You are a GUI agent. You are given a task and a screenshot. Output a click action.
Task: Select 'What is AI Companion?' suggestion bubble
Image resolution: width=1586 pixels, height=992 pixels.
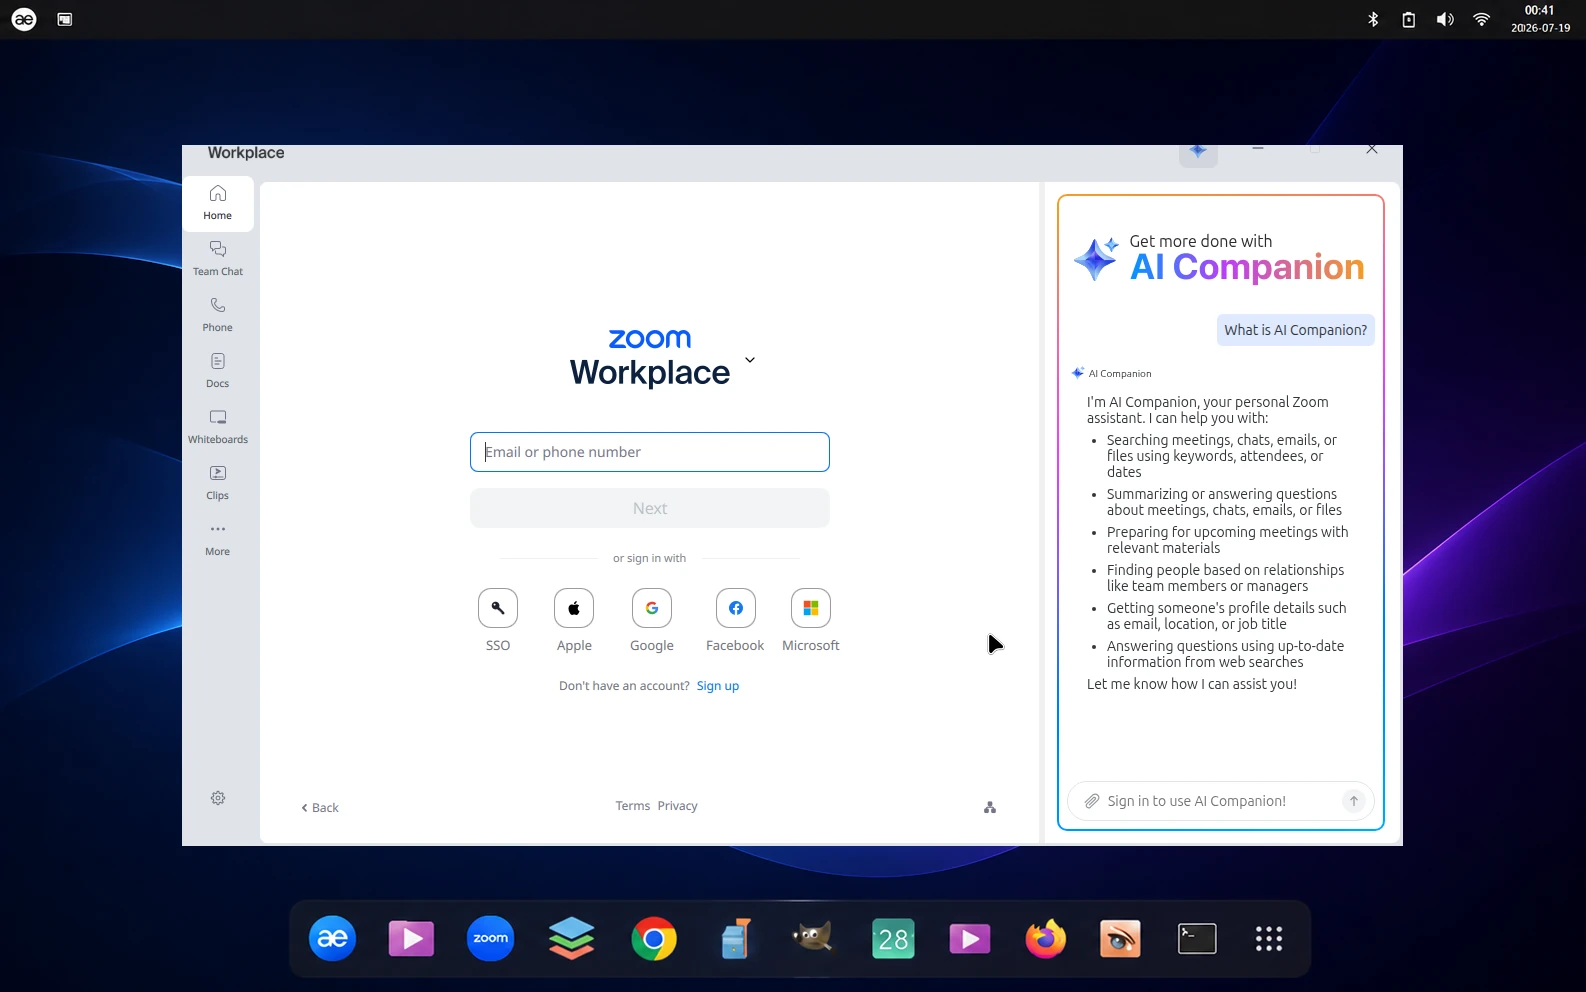coord(1296,330)
